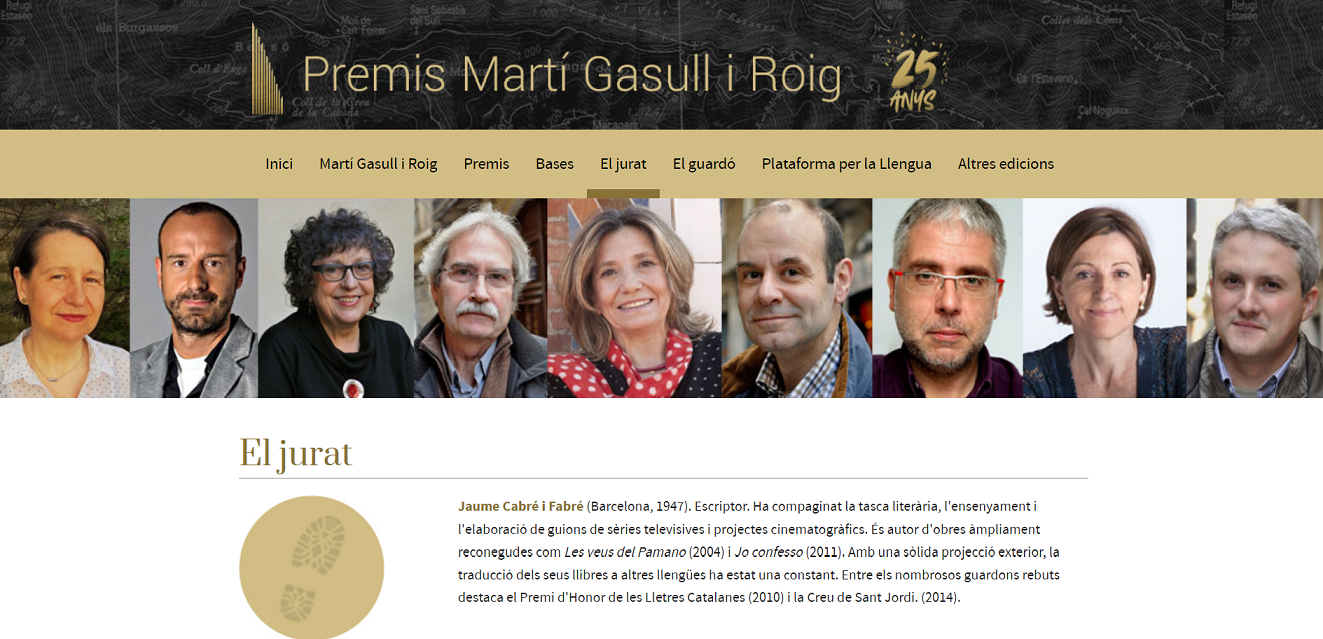Click the golden organ-pipe logo icon
Image resolution: width=1323 pixels, height=639 pixels.
[266, 69]
